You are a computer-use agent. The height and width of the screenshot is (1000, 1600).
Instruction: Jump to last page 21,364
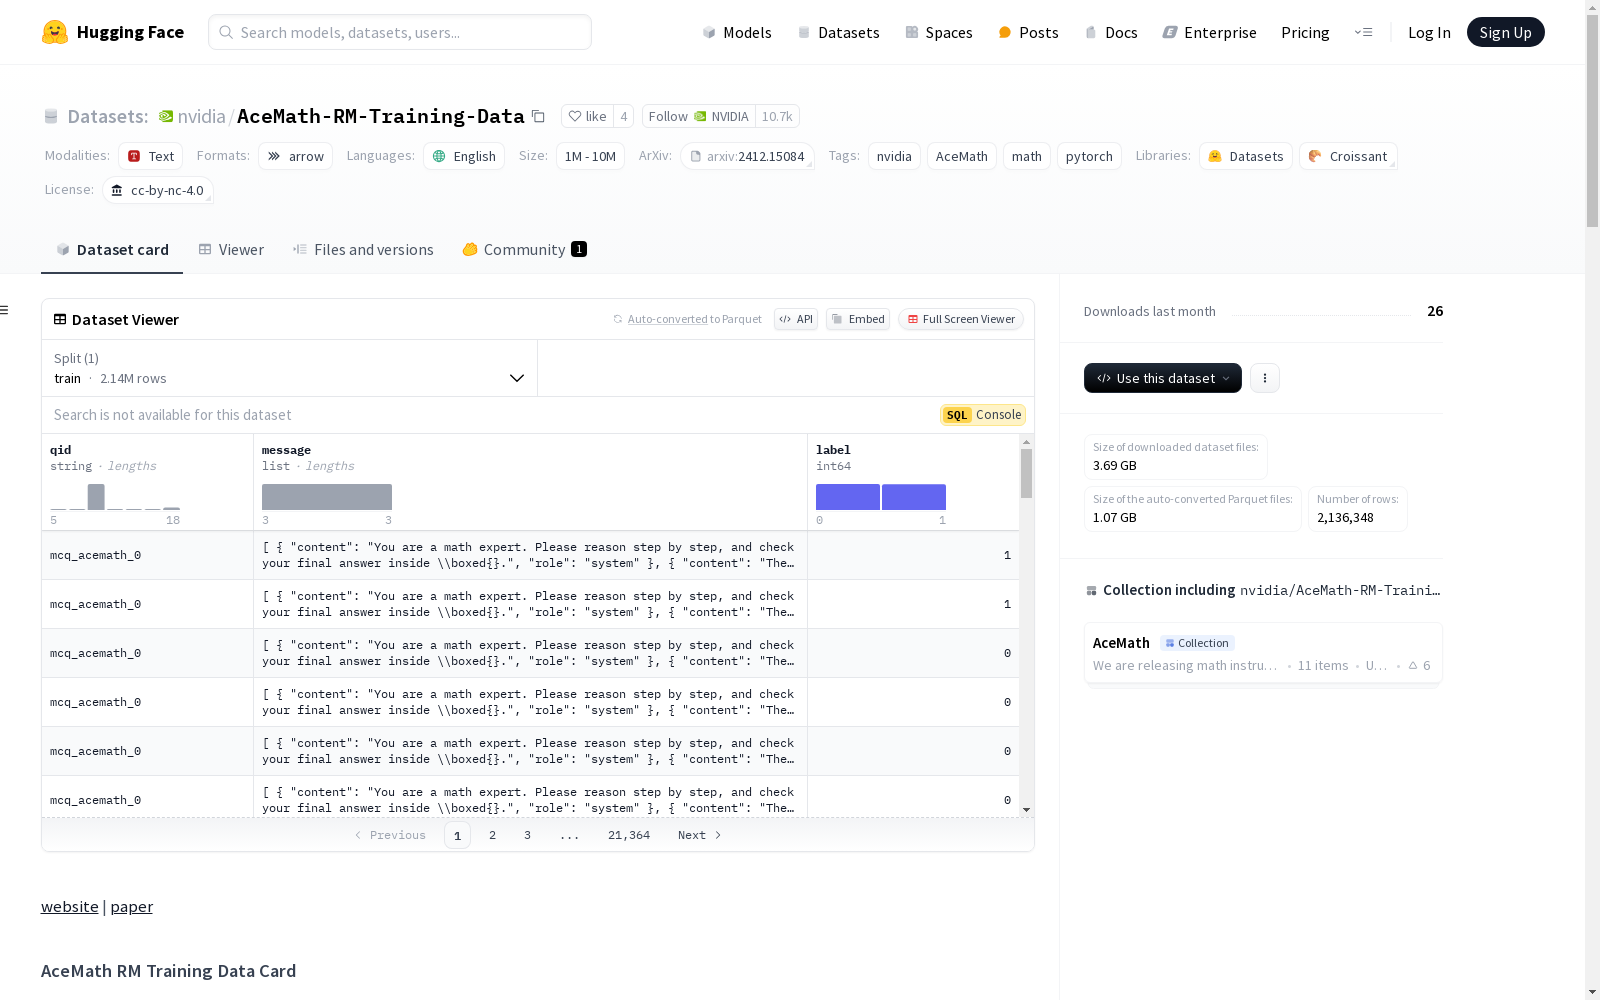[x=629, y=835]
